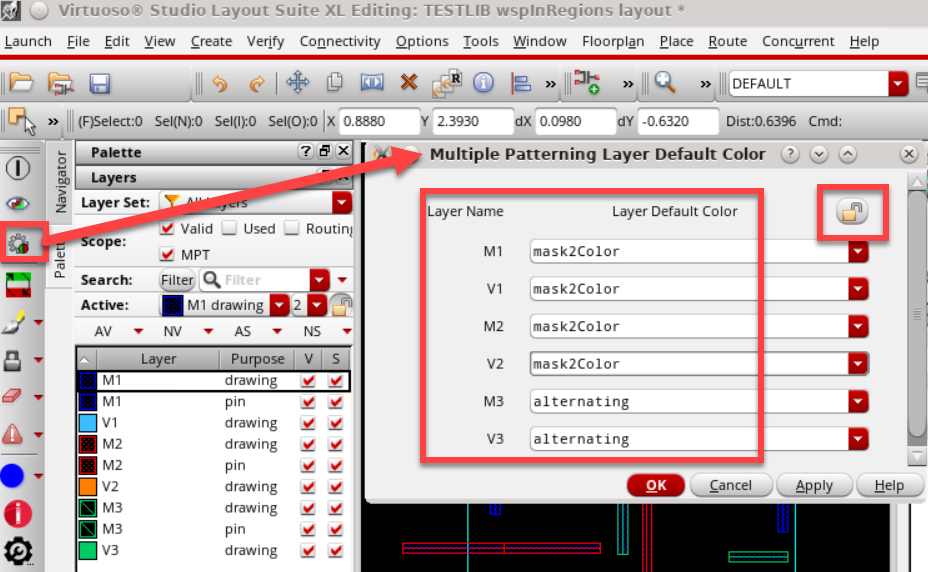Image resolution: width=928 pixels, height=572 pixels.
Task: Click the create instance icon with plus
Action: click(587, 82)
